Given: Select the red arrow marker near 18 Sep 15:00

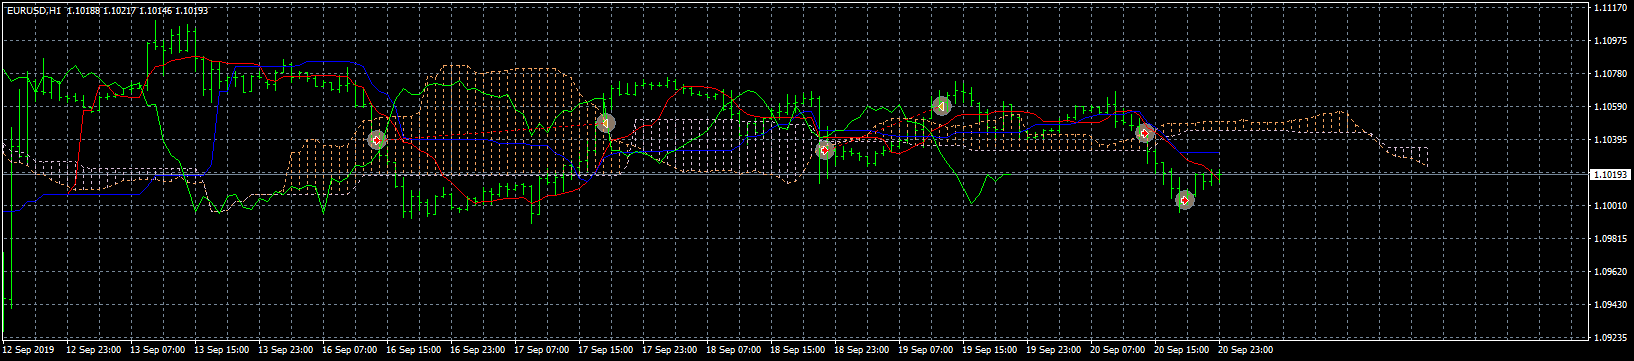Looking at the screenshot, I should [824, 150].
